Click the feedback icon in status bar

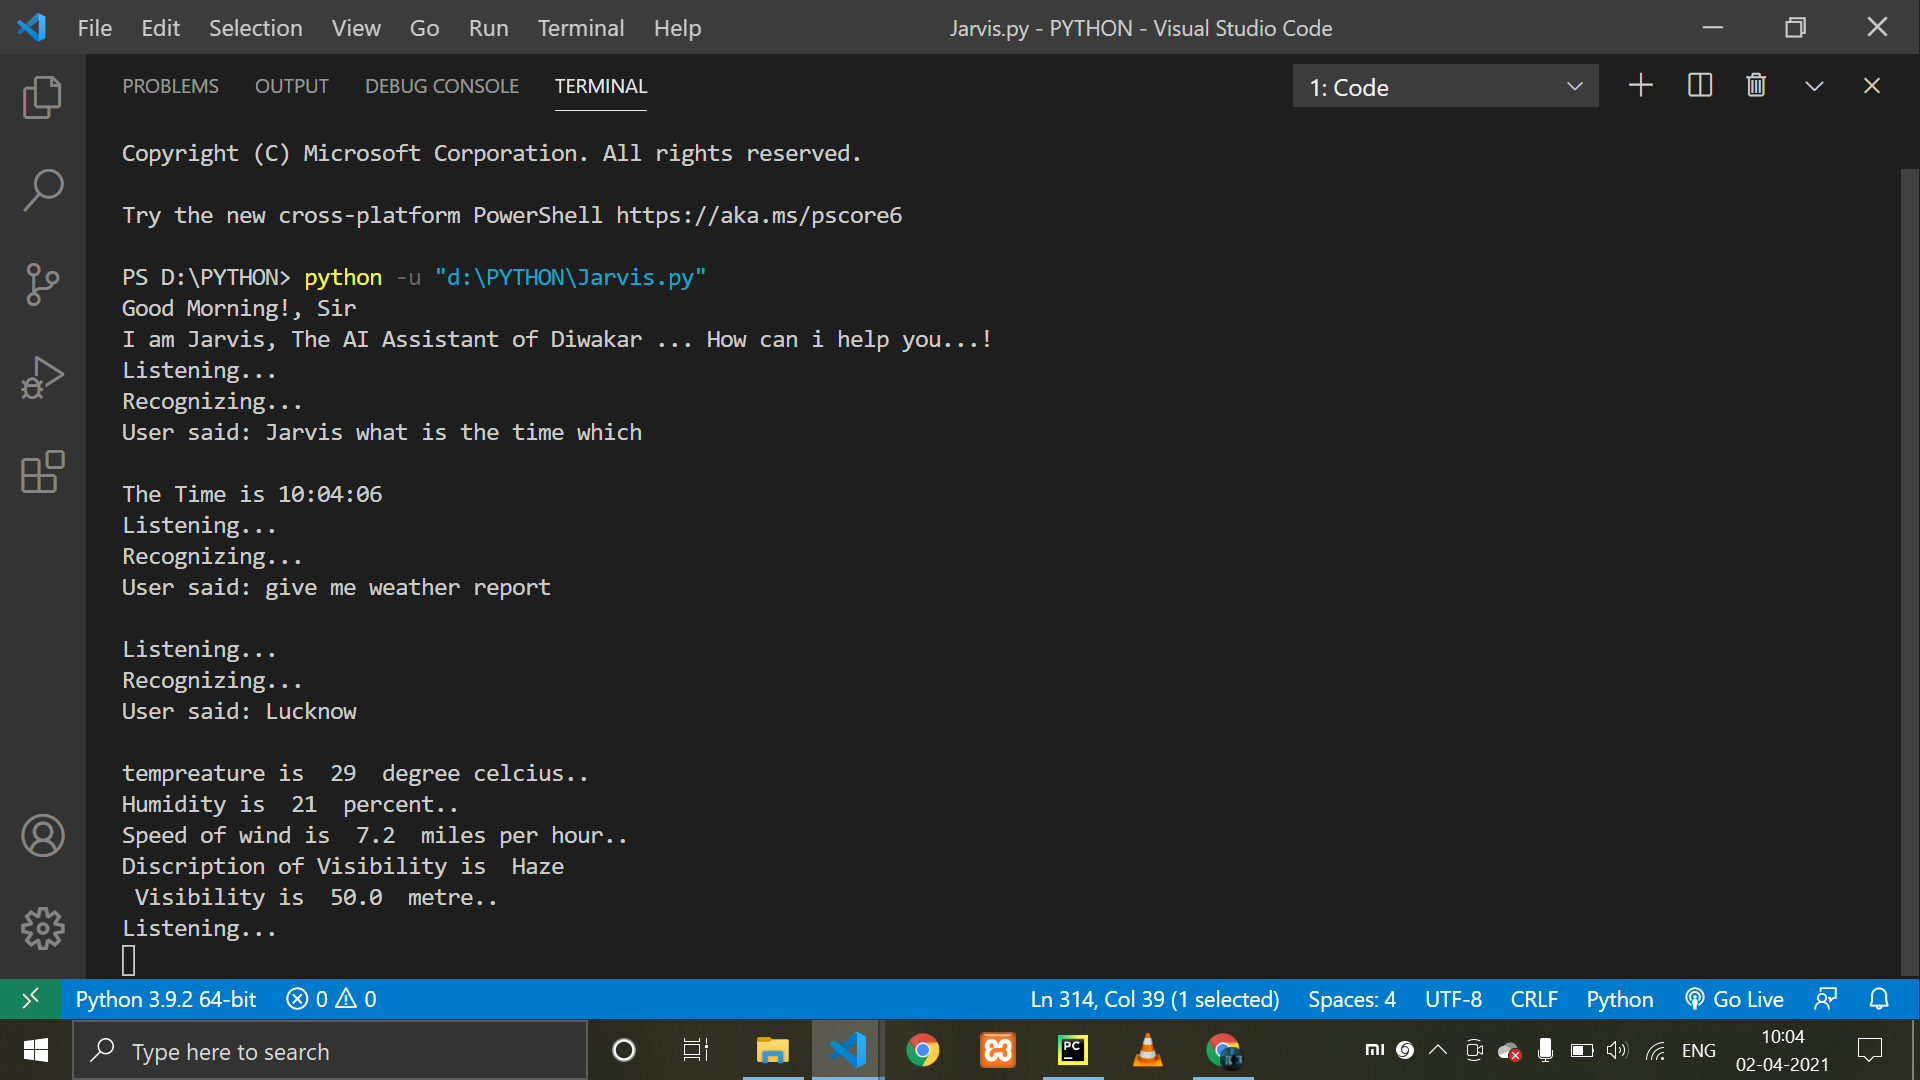1825,999
